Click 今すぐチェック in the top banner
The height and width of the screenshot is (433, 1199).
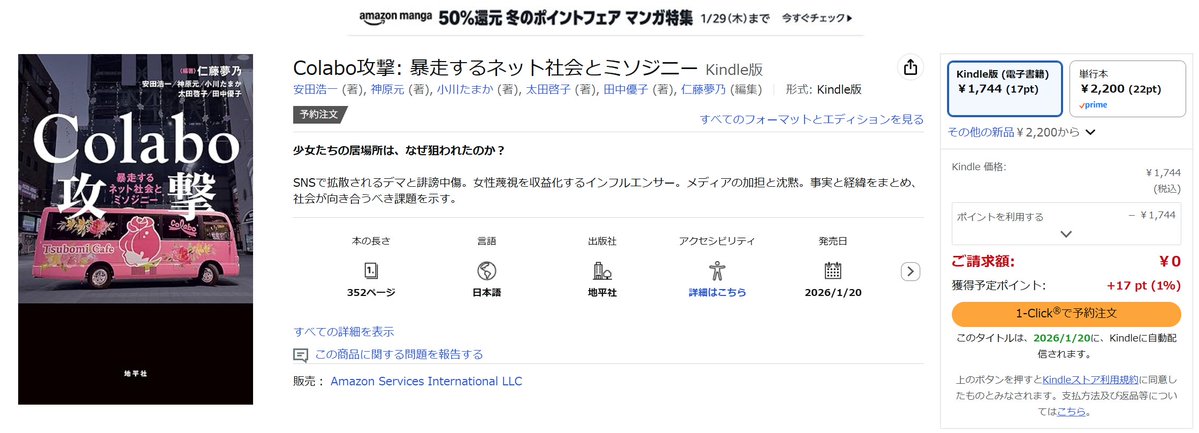click(817, 18)
